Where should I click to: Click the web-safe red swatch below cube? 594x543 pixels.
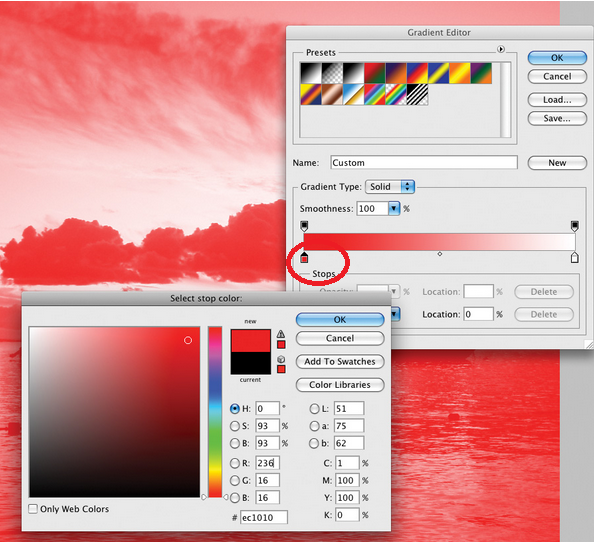pos(281,369)
